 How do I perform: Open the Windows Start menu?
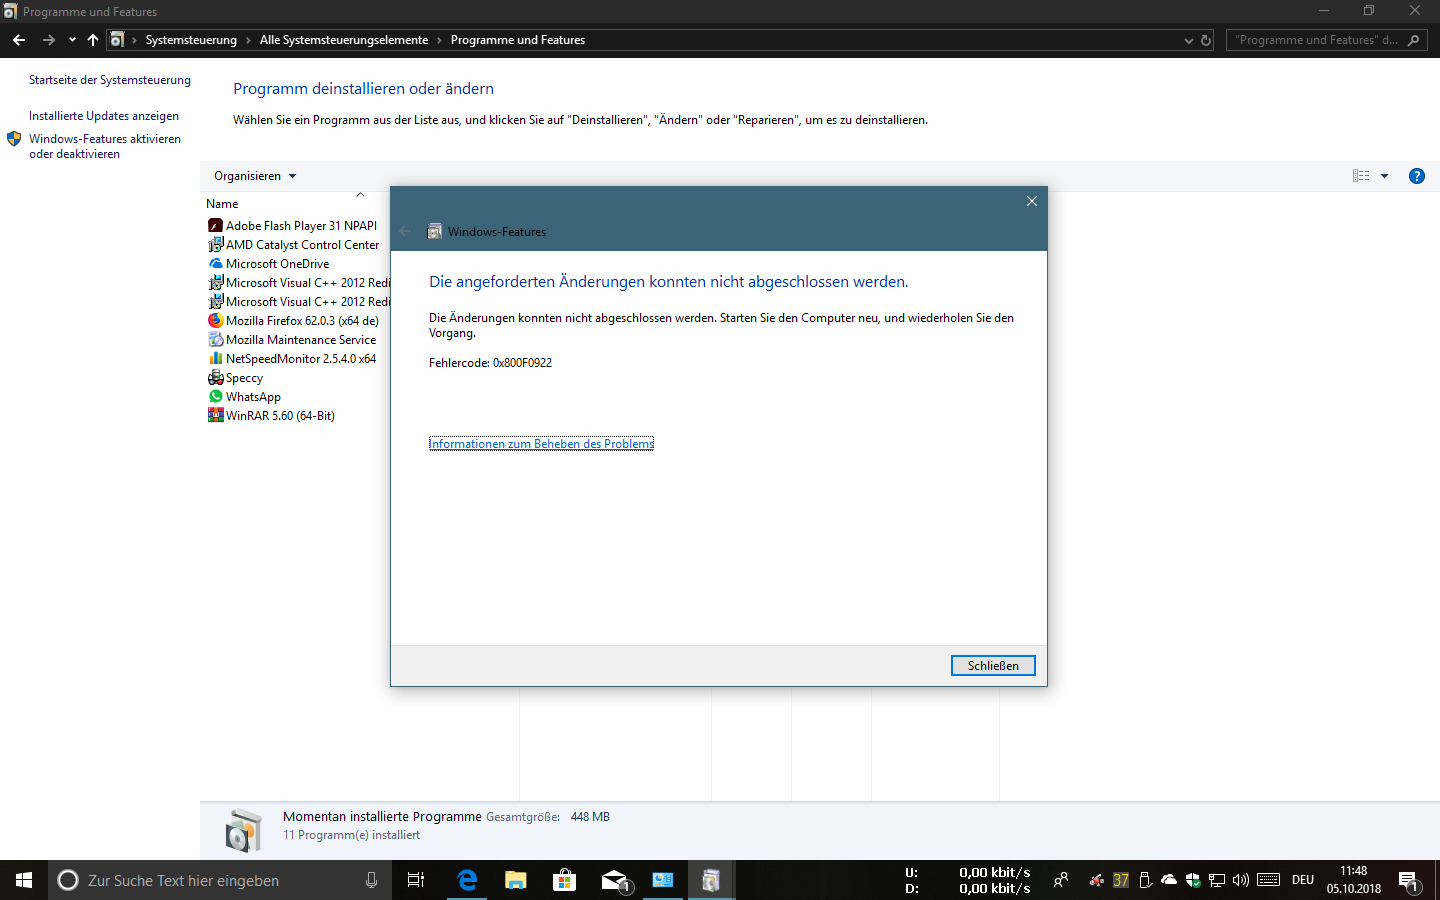point(24,880)
